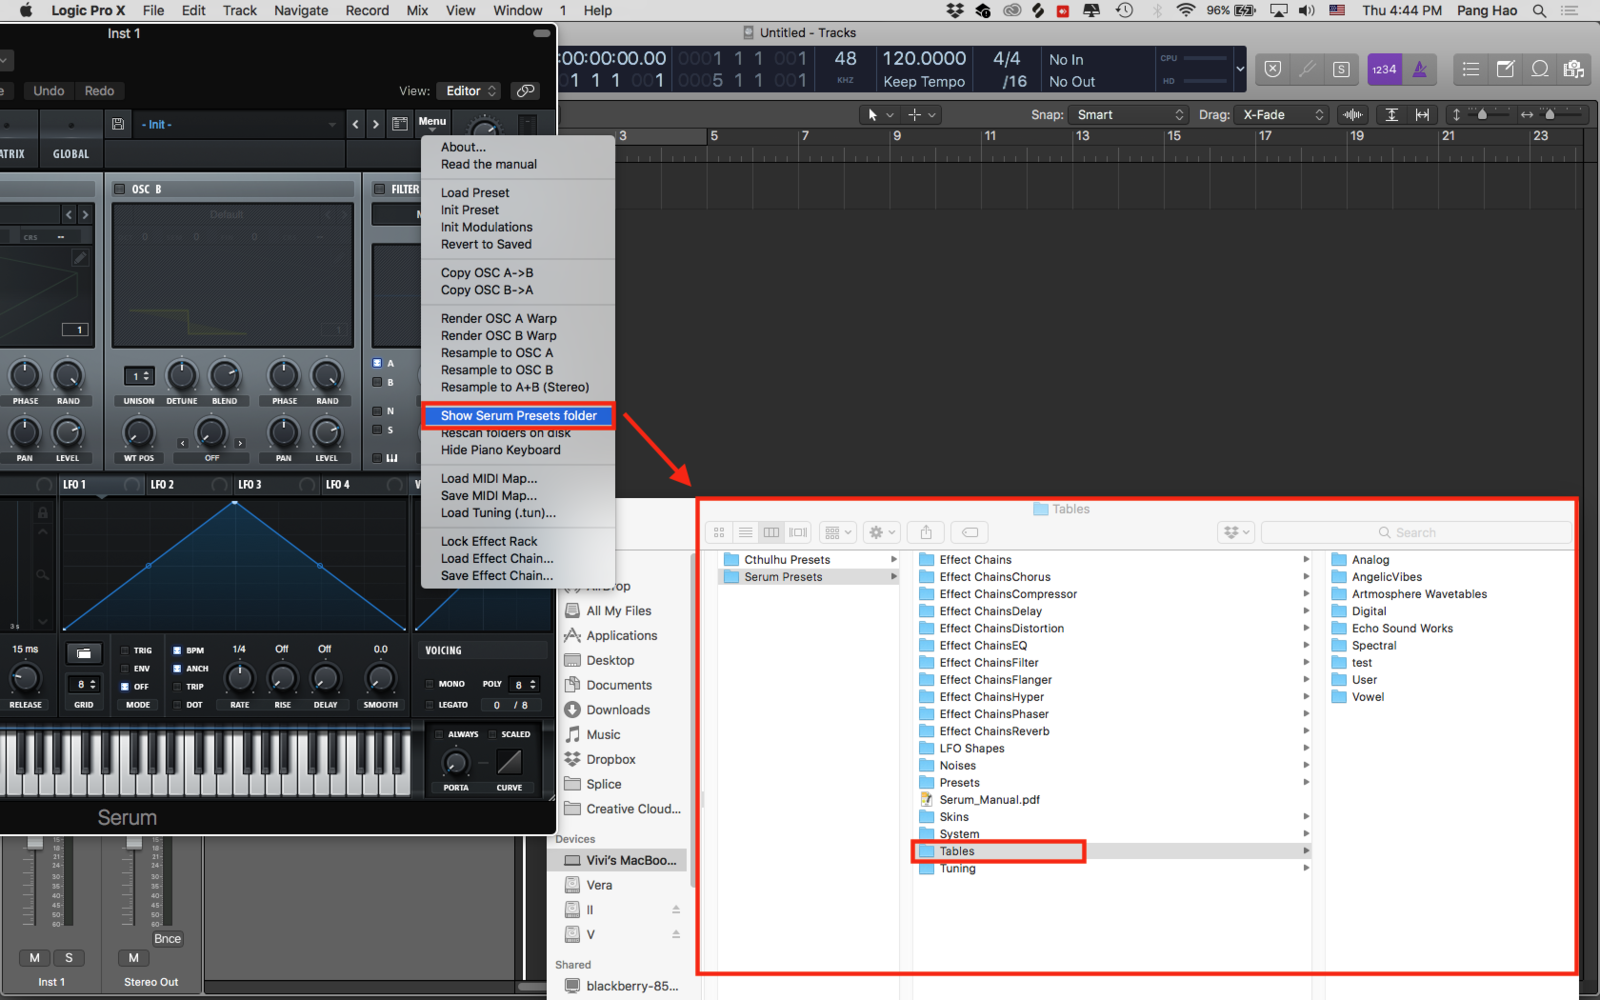Click Serum save preset disk icon
1600x1000 pixels.
[118, 124]
